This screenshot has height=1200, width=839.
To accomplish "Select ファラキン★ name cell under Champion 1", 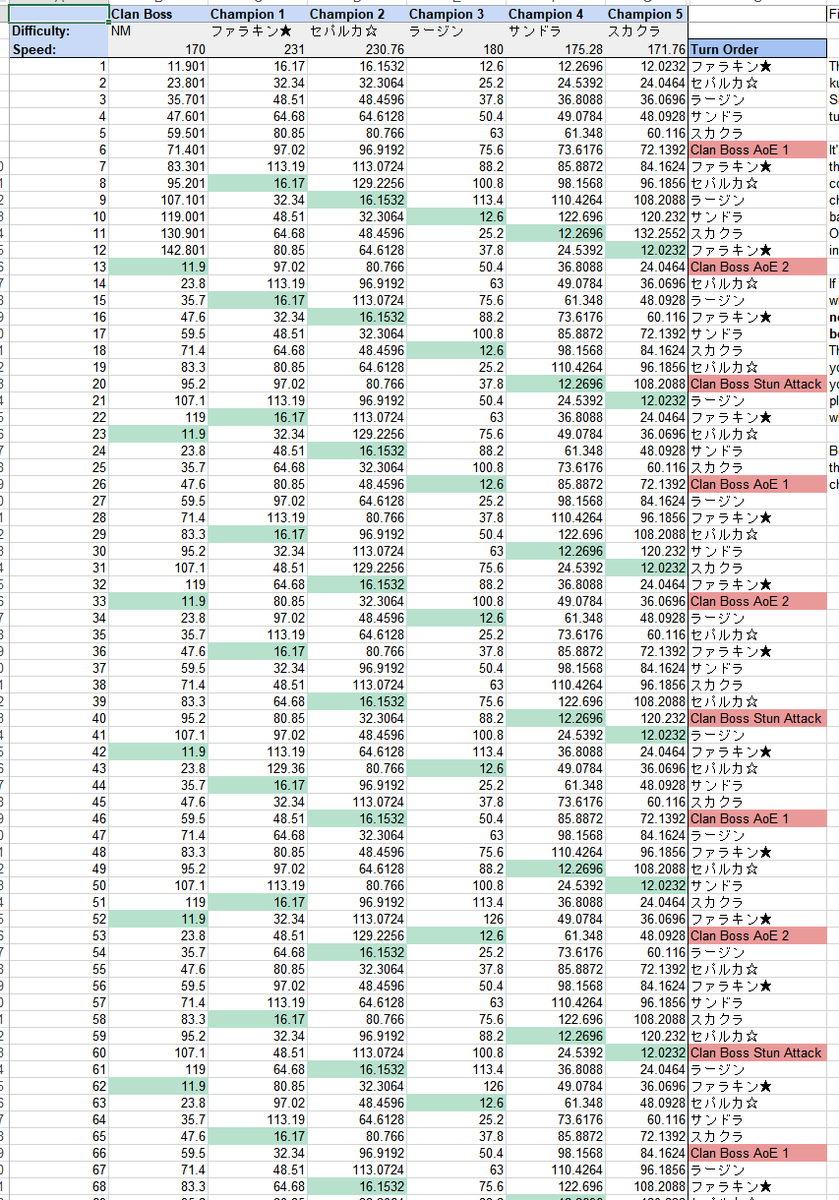I will tap(258, 32).
